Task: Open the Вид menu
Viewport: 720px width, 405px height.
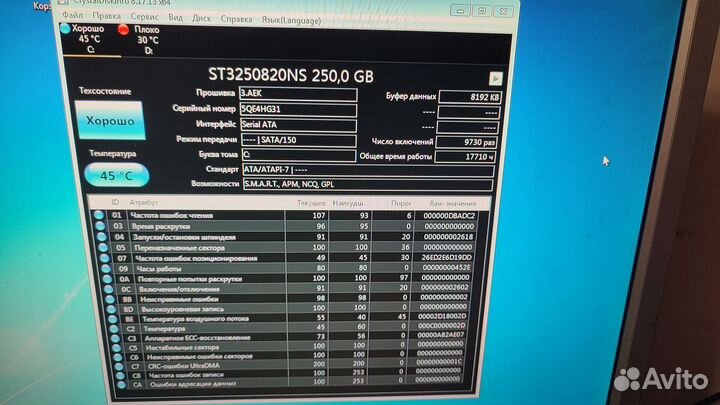Action: point(175,17)
